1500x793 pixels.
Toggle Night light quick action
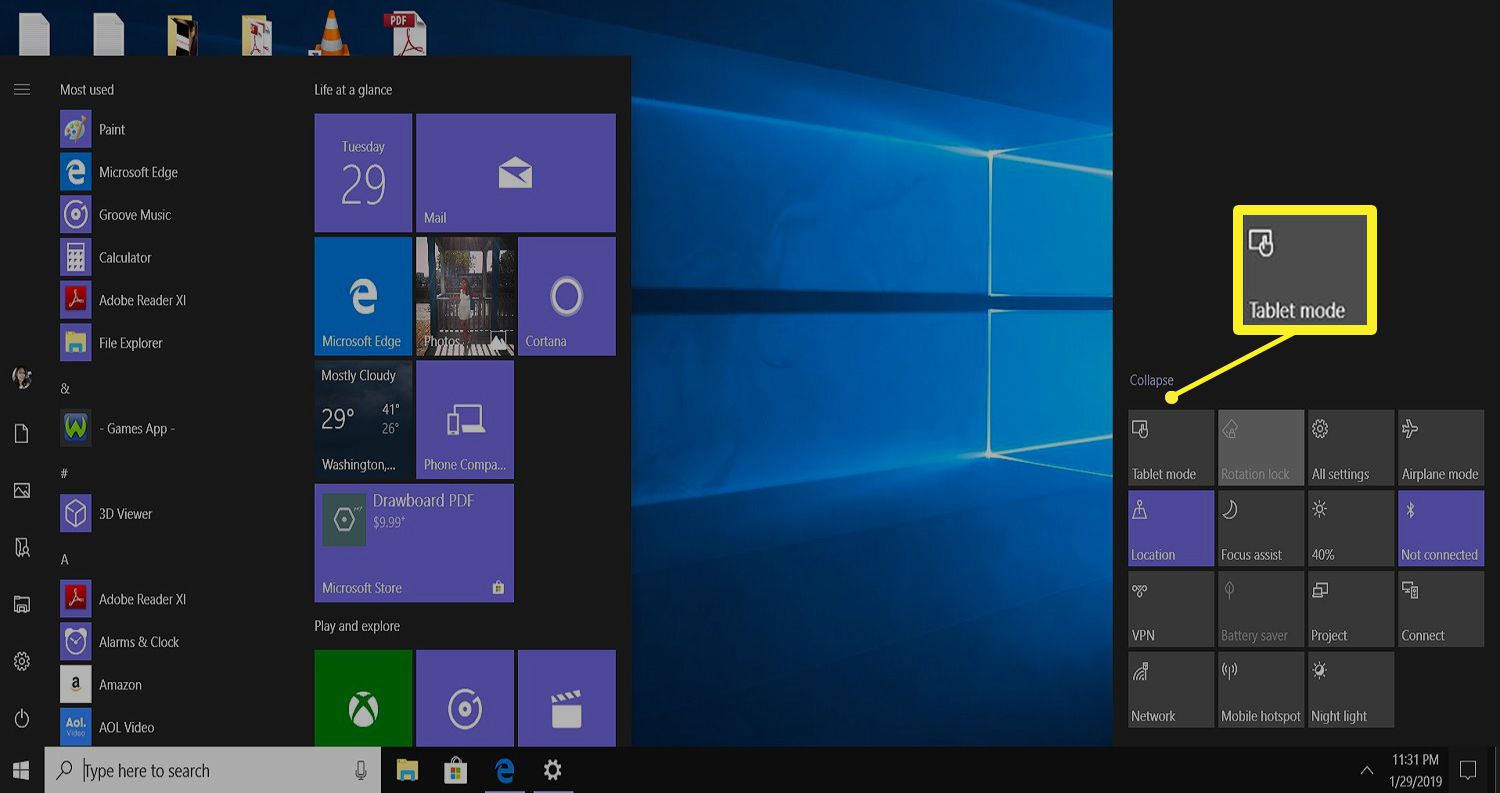point(1351,690)
